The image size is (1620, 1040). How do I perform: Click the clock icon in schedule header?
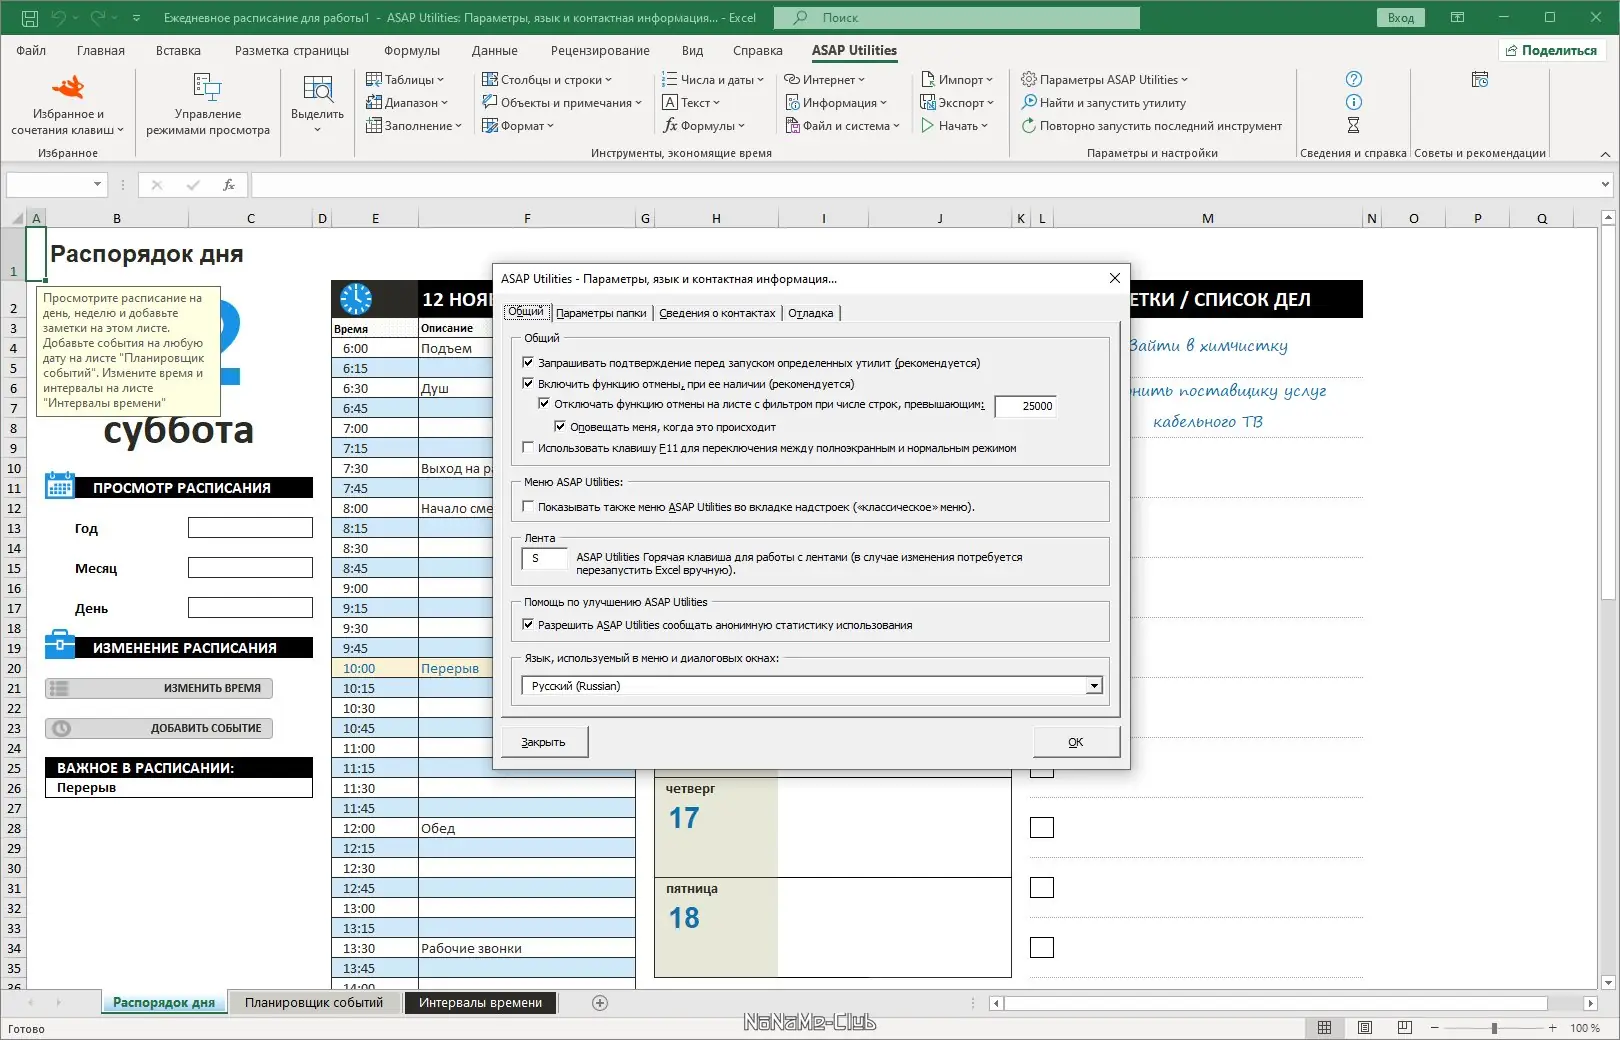click(x=355, y=298)
